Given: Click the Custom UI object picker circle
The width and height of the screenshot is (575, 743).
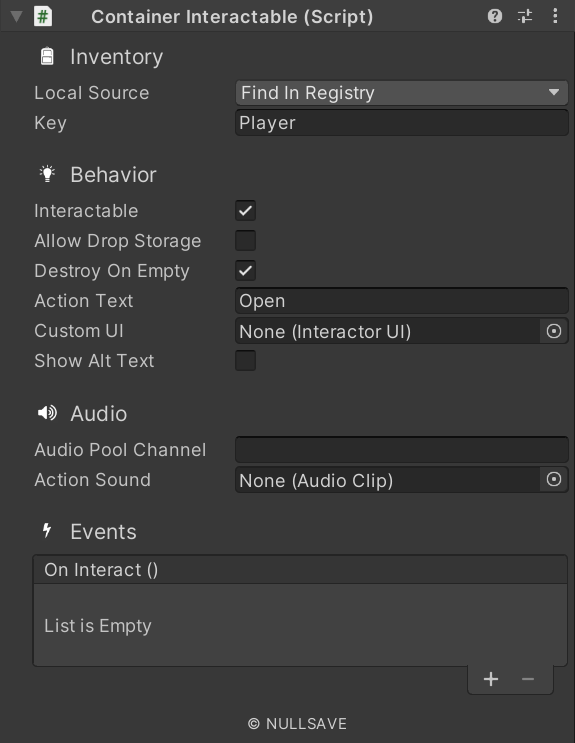Looking at the screenshot, I should pos(554,331).
